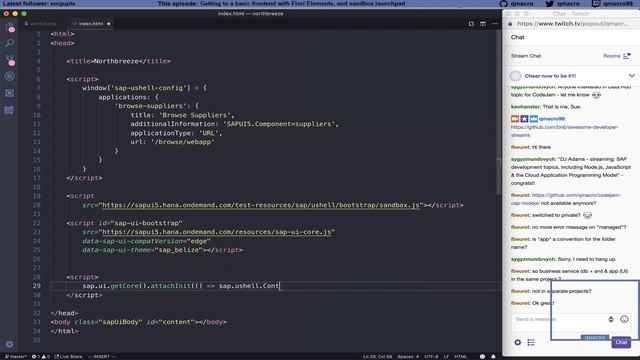Image resolution: width=640 pixels, height=360 pixels.
Task: Open Twitch chat settings gear
Action: [518, 342]
